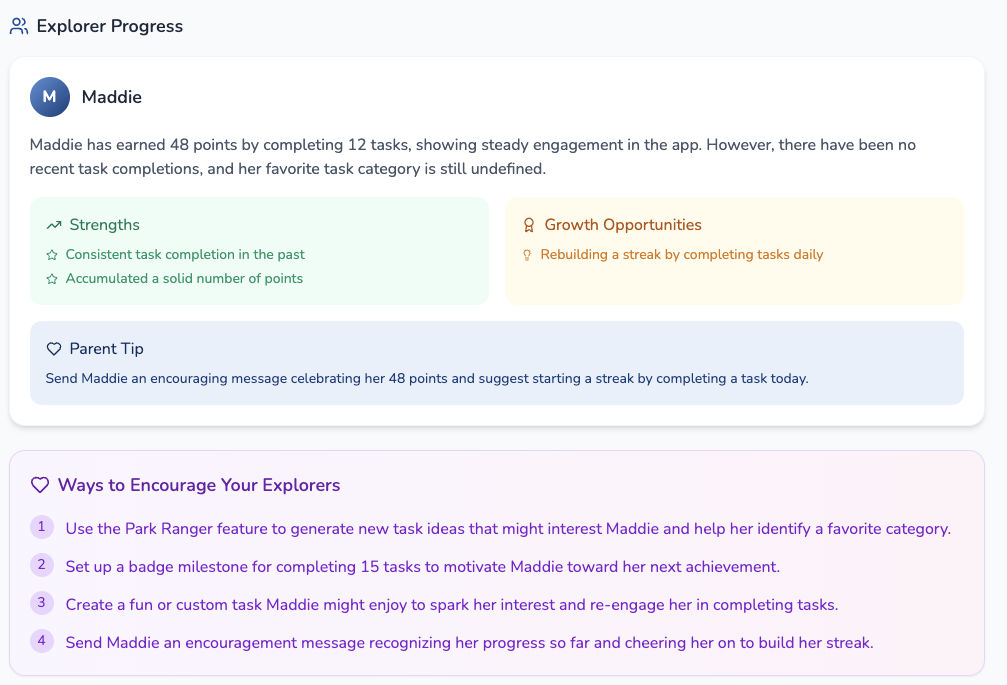Click the Parent Tip heart icon
The width and height of the screenshot is (1007, 685).
click(54, 349)
